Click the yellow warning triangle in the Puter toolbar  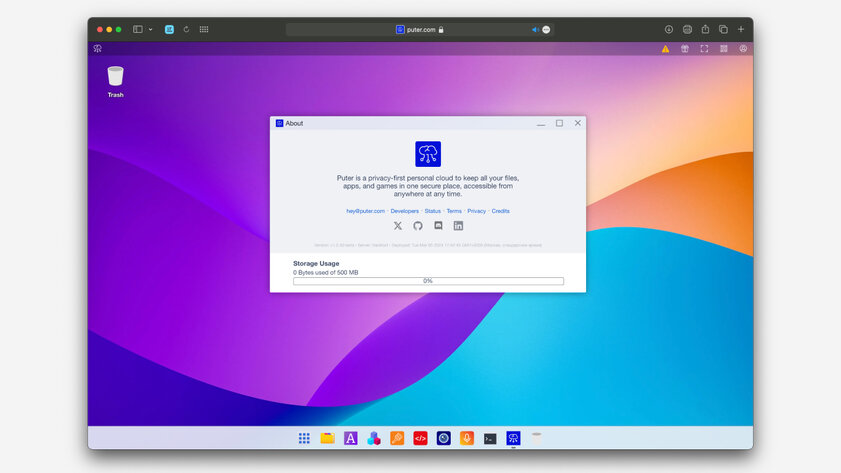tap(665, 49)
